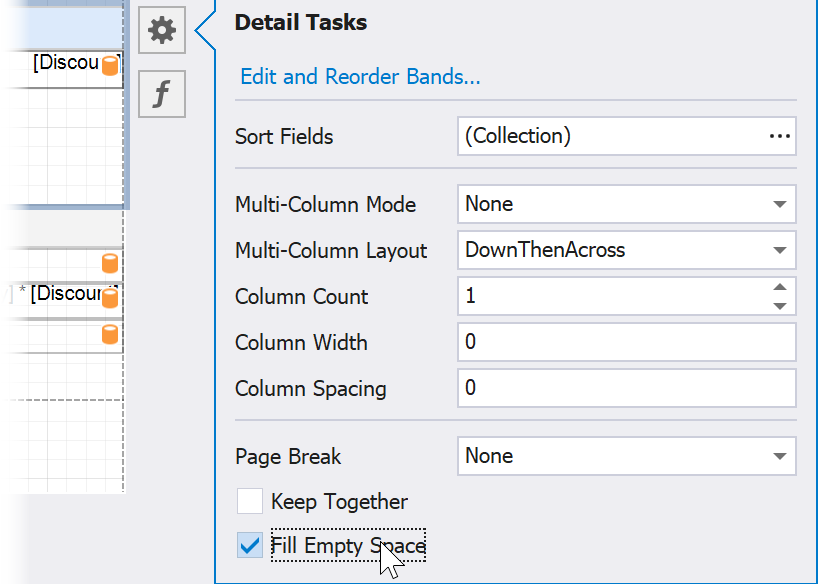The width and height of the screenshot is (818, 584).
Task: Click the f expression editor icon
Action: (161, 94)
